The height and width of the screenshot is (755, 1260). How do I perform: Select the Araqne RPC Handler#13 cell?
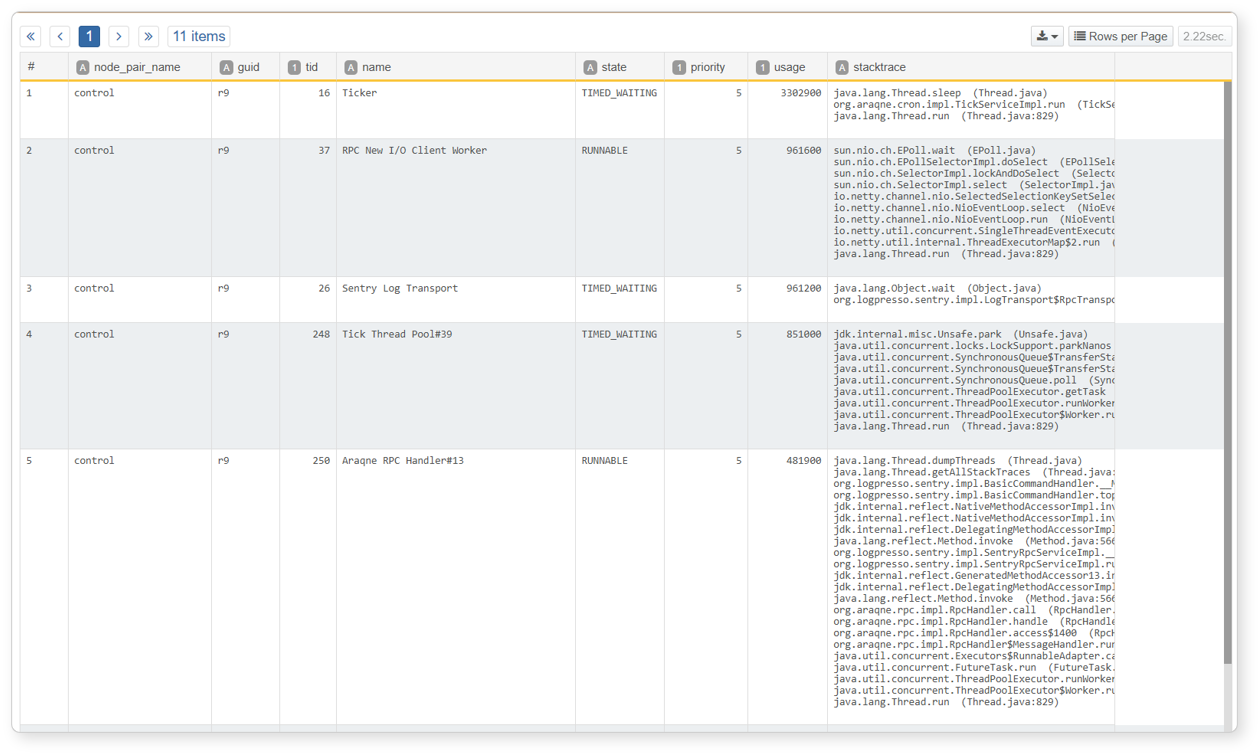tap(456, 586)
